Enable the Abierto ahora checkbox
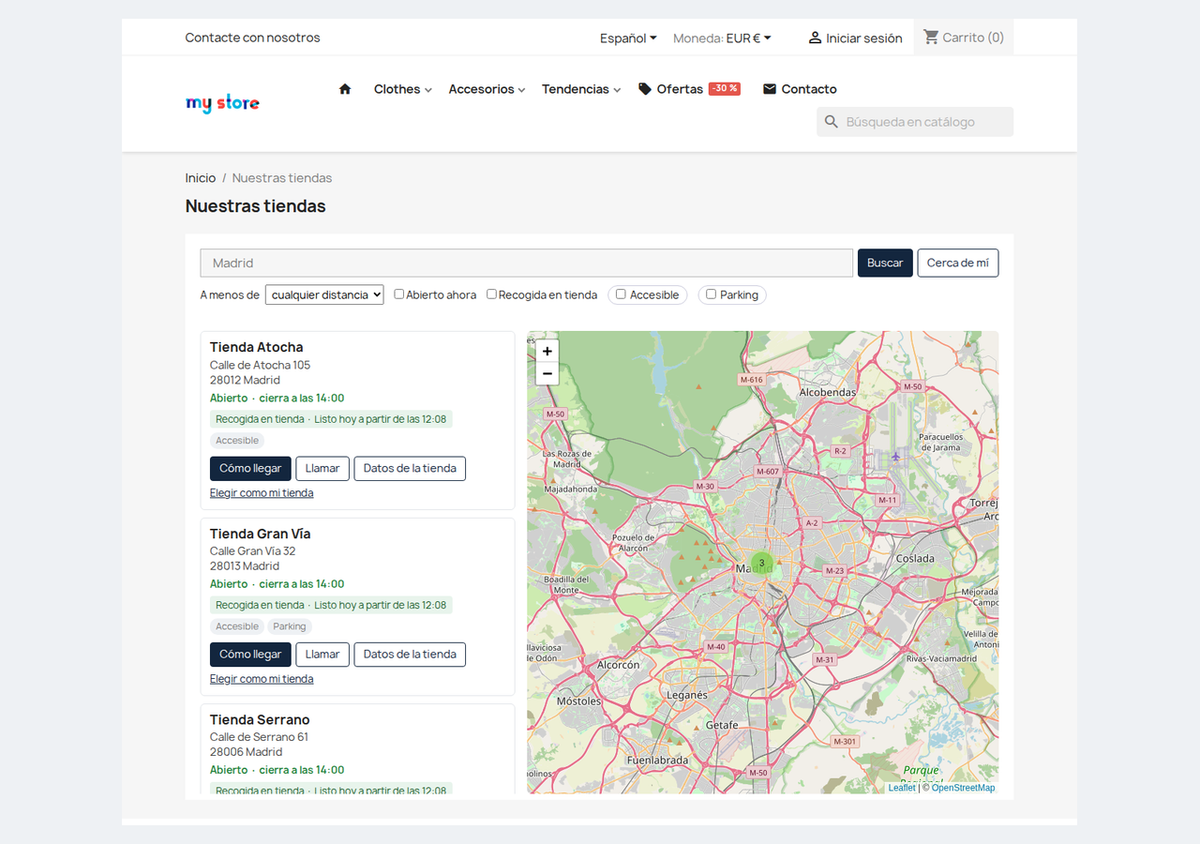The width and height of the screenshot is (1200, 844). [x=399, y=294]
